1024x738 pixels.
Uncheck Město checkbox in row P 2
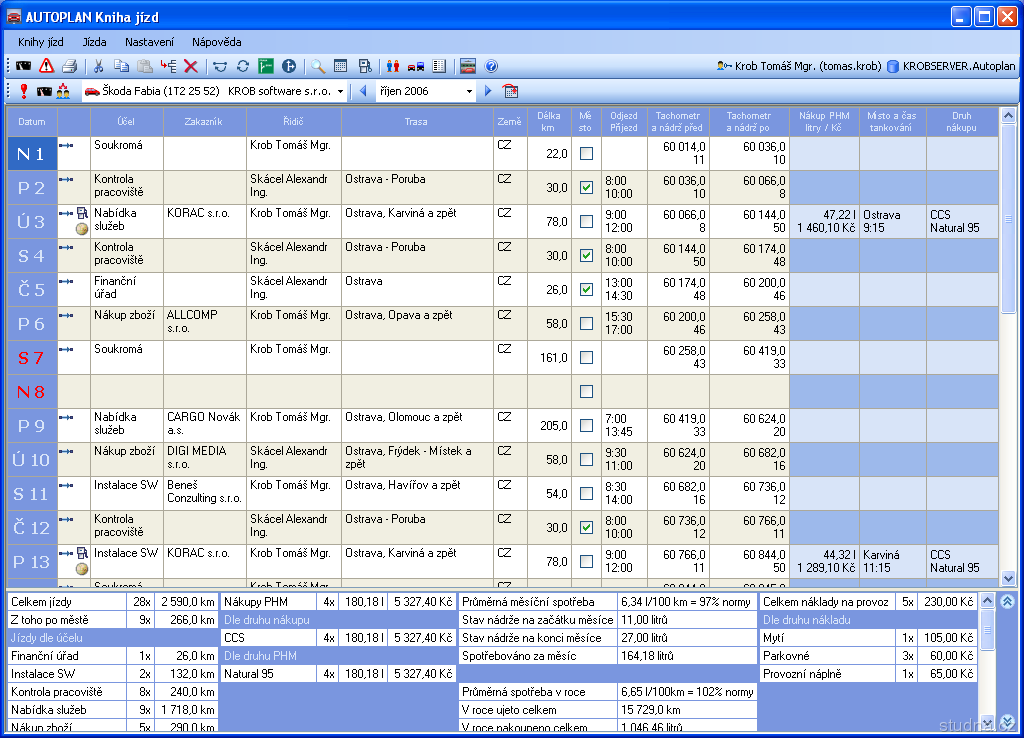586,188
